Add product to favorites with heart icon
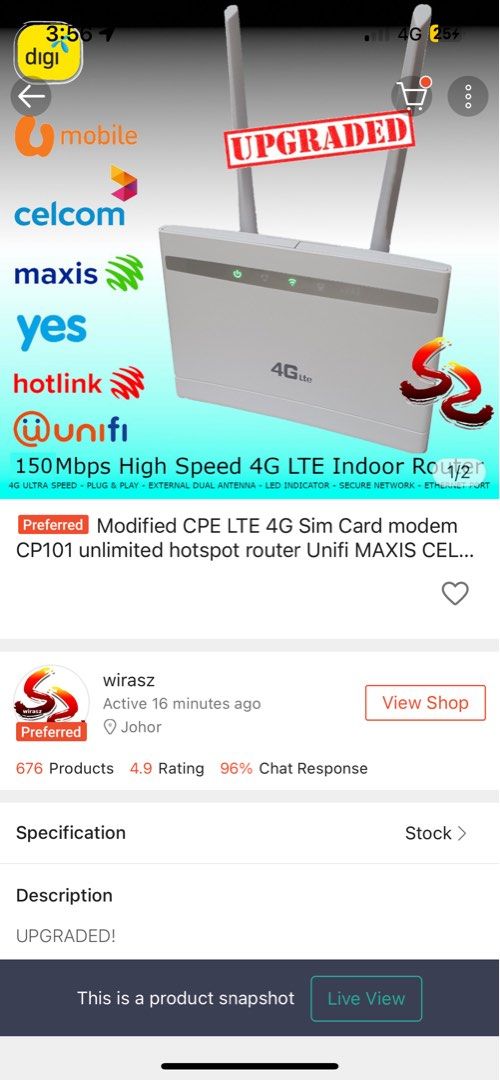Screen dimensions: 500x1080 click(455, 593)
